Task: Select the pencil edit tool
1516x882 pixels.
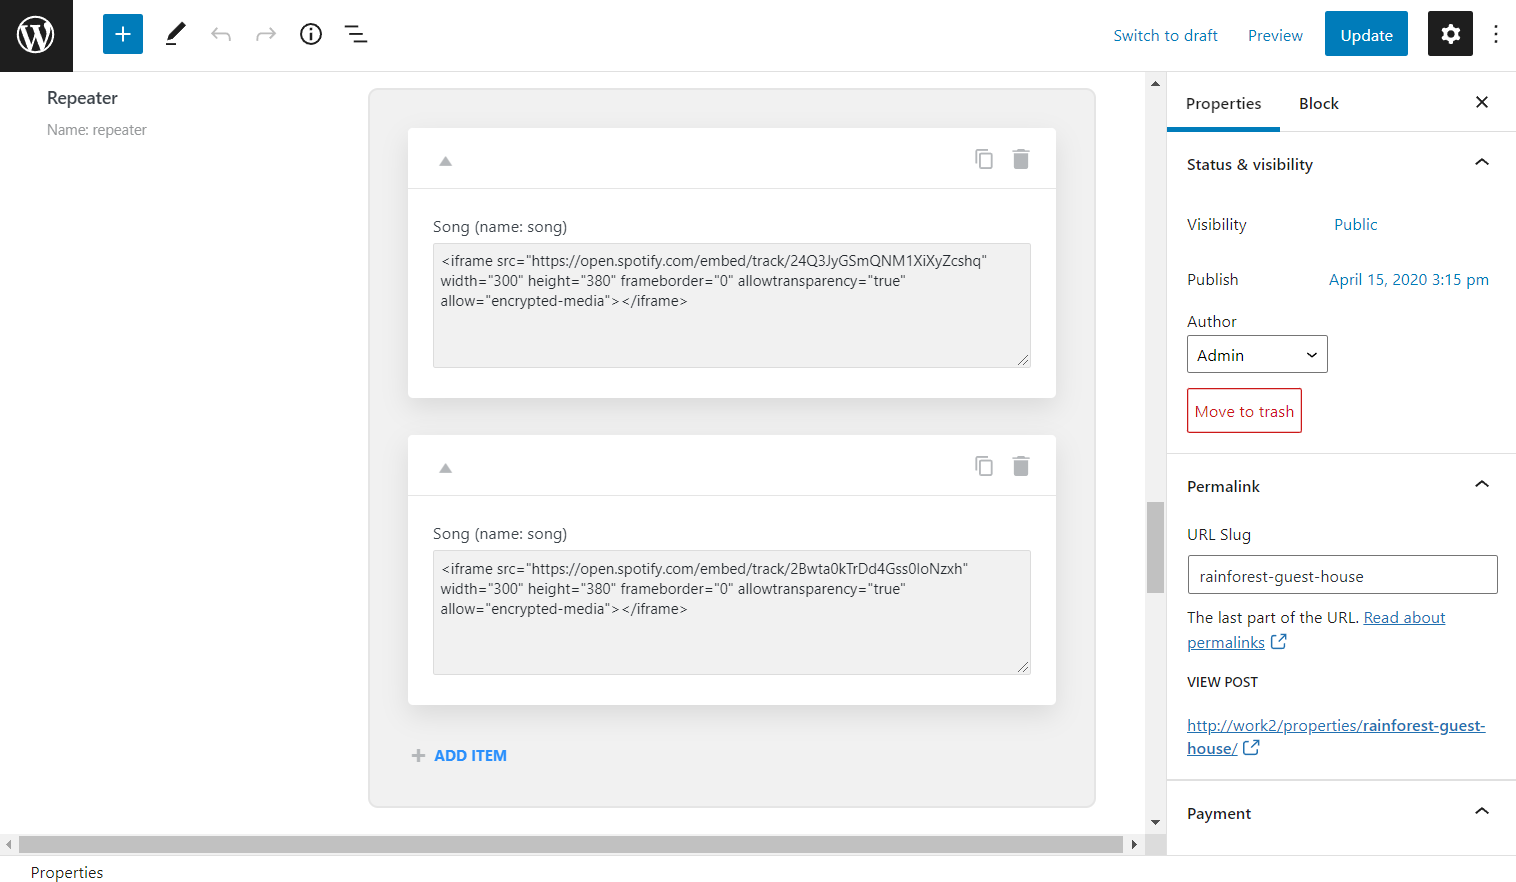Action: [175, 34]
